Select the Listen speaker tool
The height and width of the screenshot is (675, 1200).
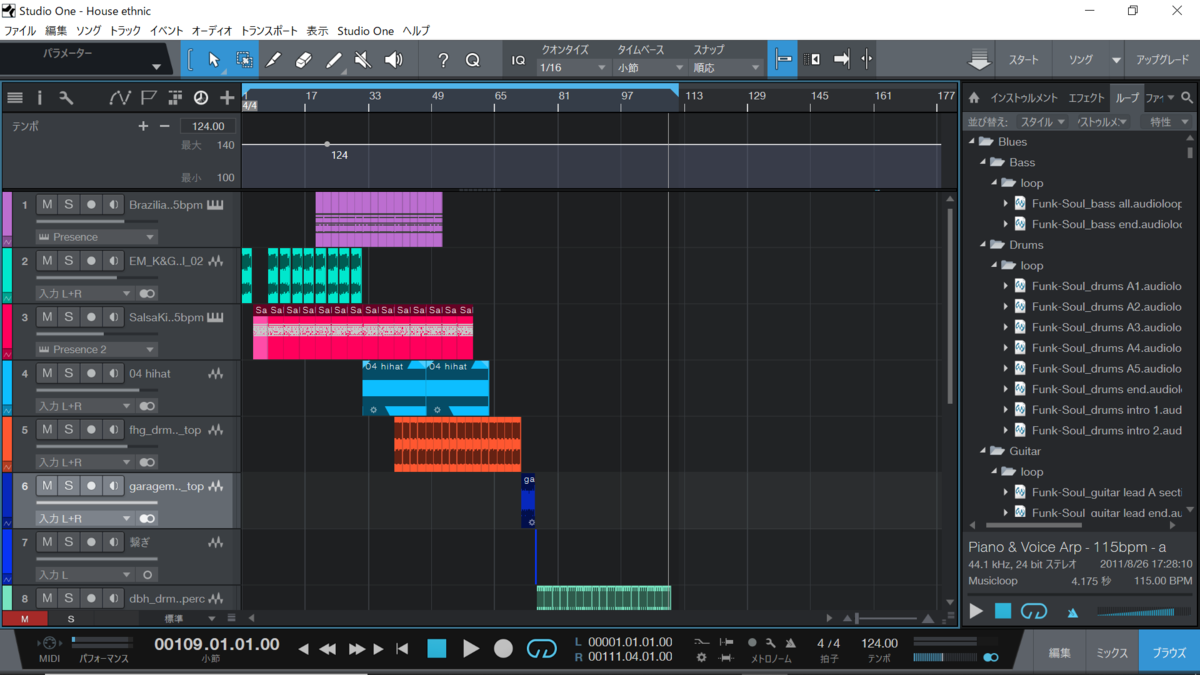pos(394,60)
